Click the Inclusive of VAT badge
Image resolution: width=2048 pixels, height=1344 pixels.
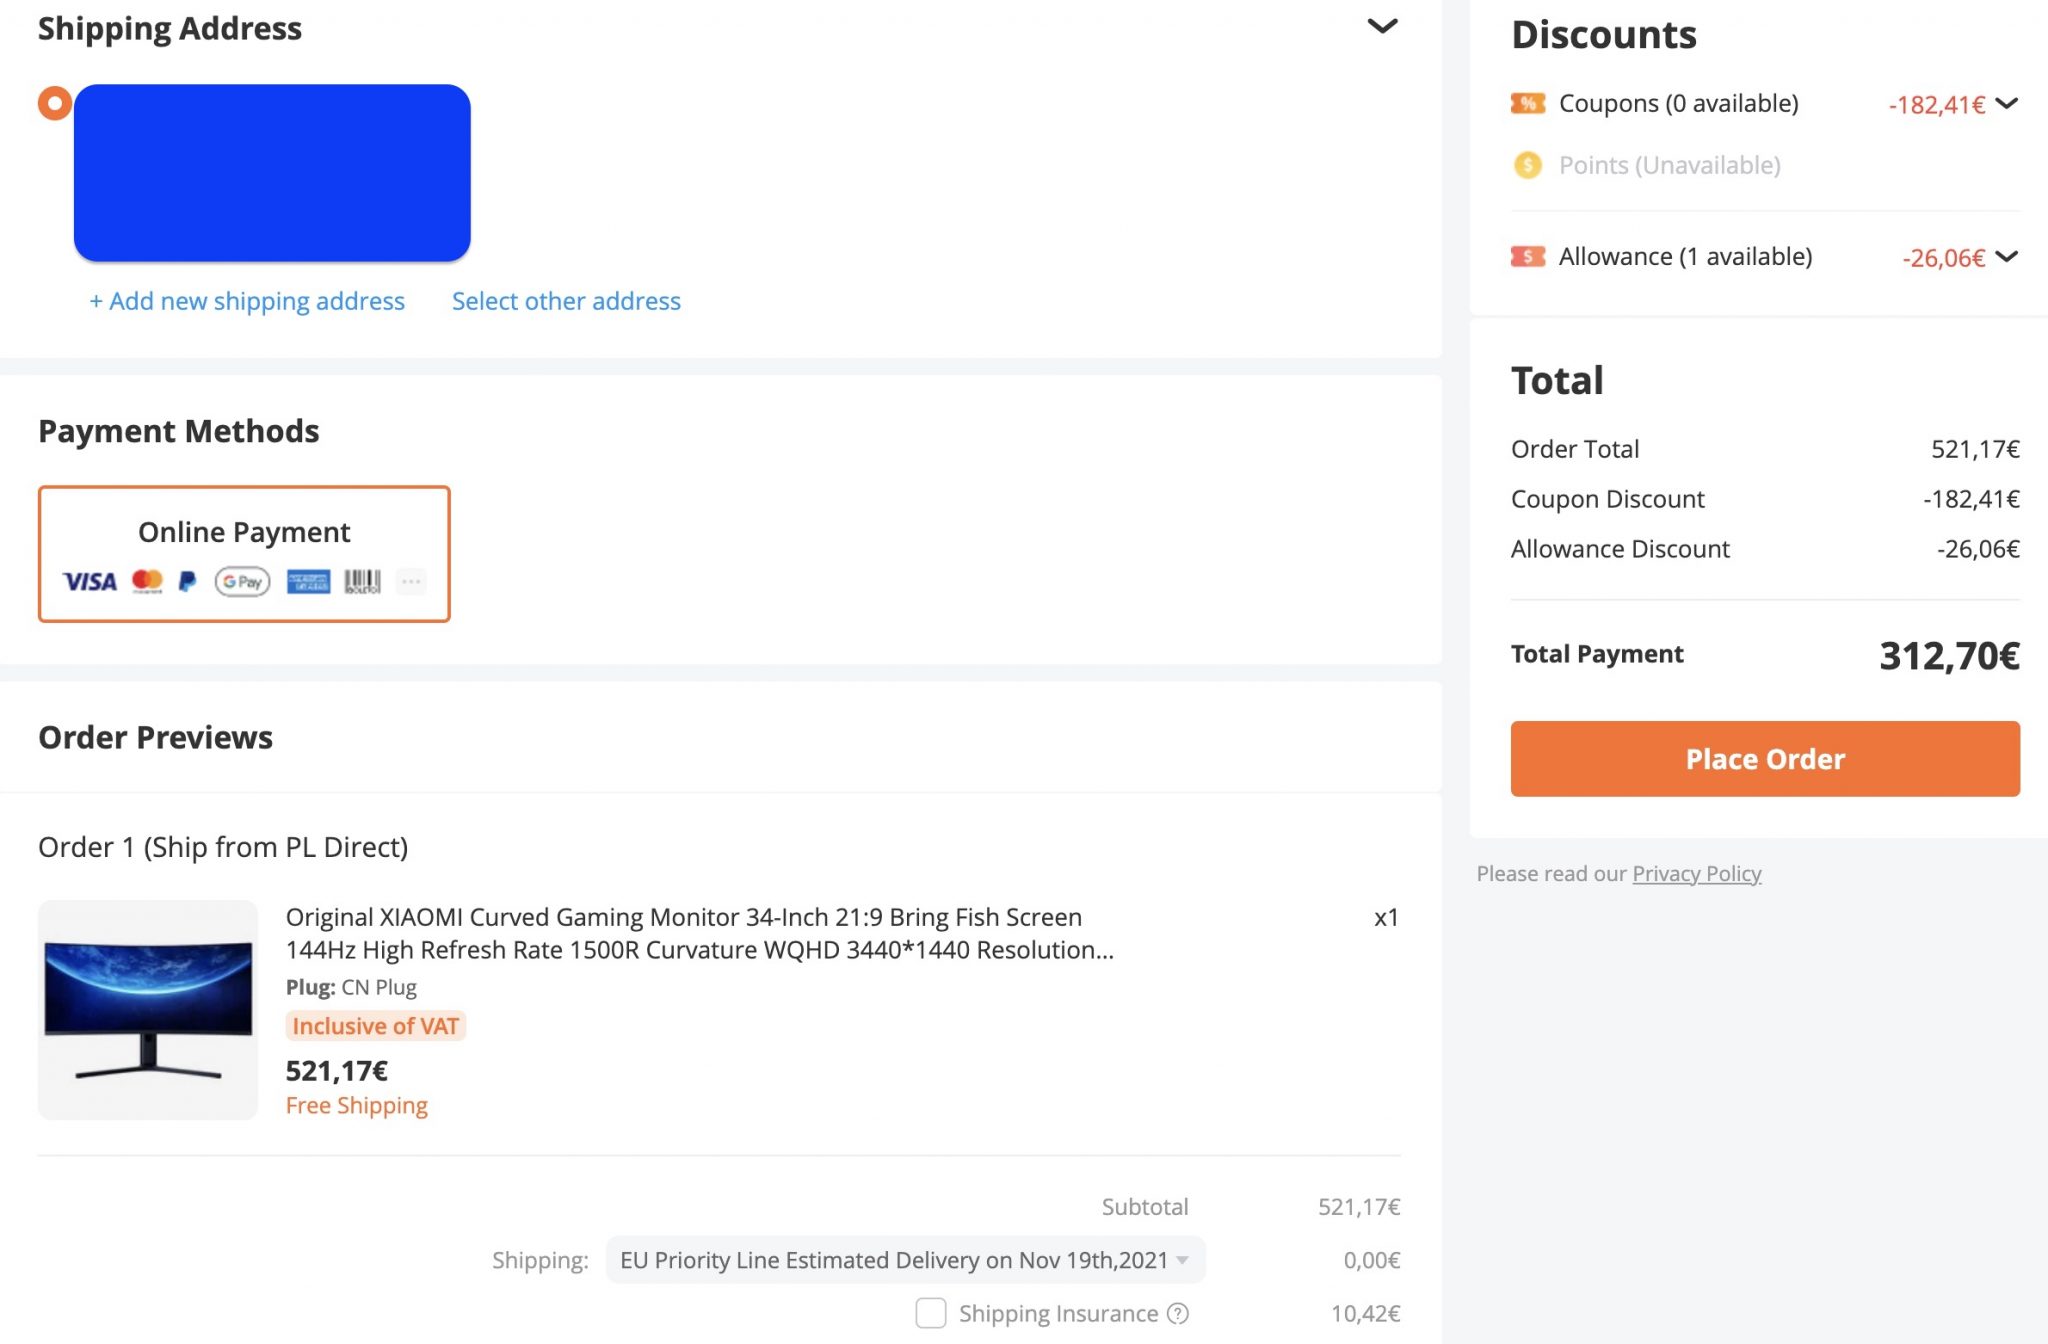coord(376,1026)
